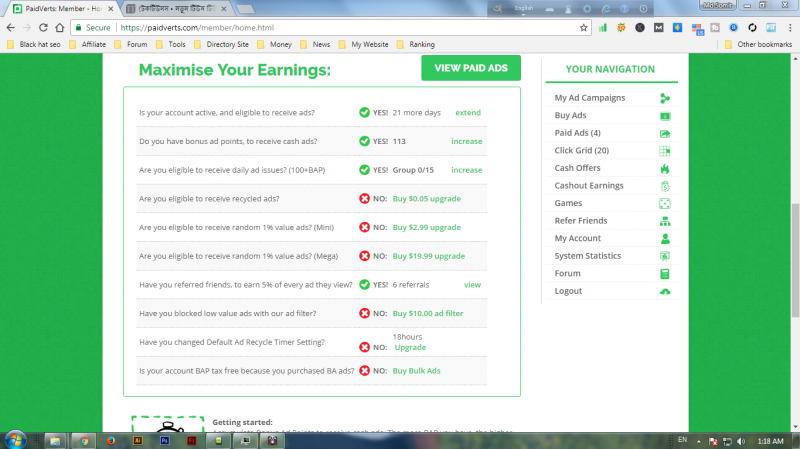This screenshot has height=449, width=800.
Task: Click the Secure padlock site info
Action: pyautogui.click(x=93, y=28)
